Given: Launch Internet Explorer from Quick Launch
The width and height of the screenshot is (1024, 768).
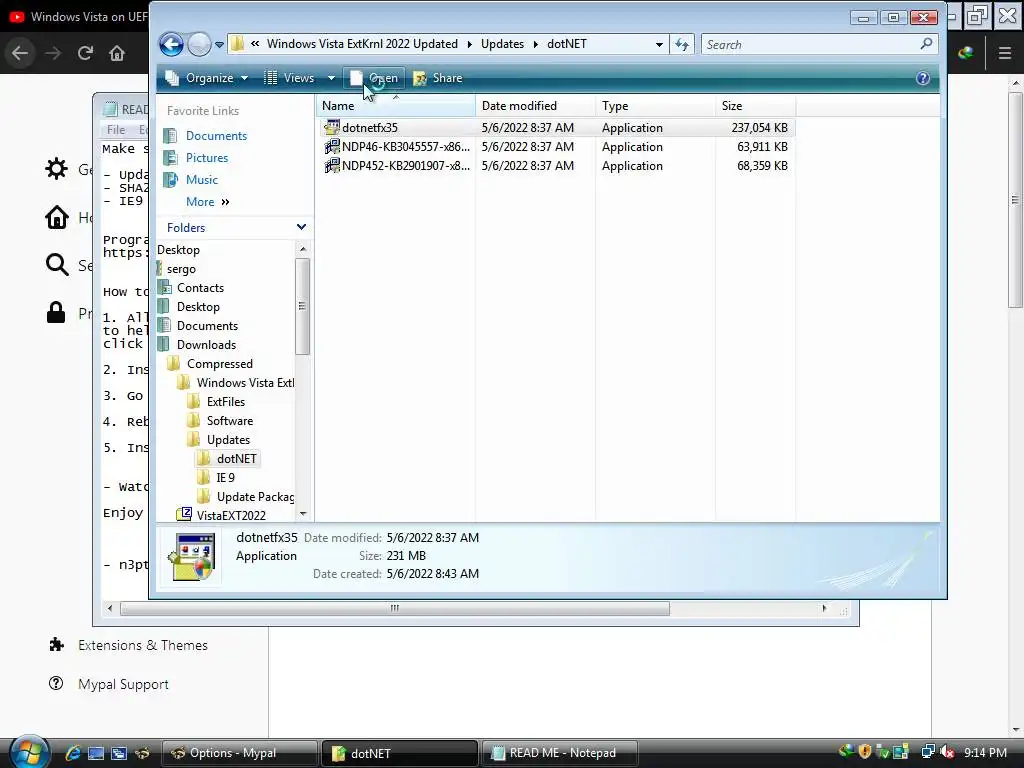Looking at the screenshot, I should click(x=72, y=753).
